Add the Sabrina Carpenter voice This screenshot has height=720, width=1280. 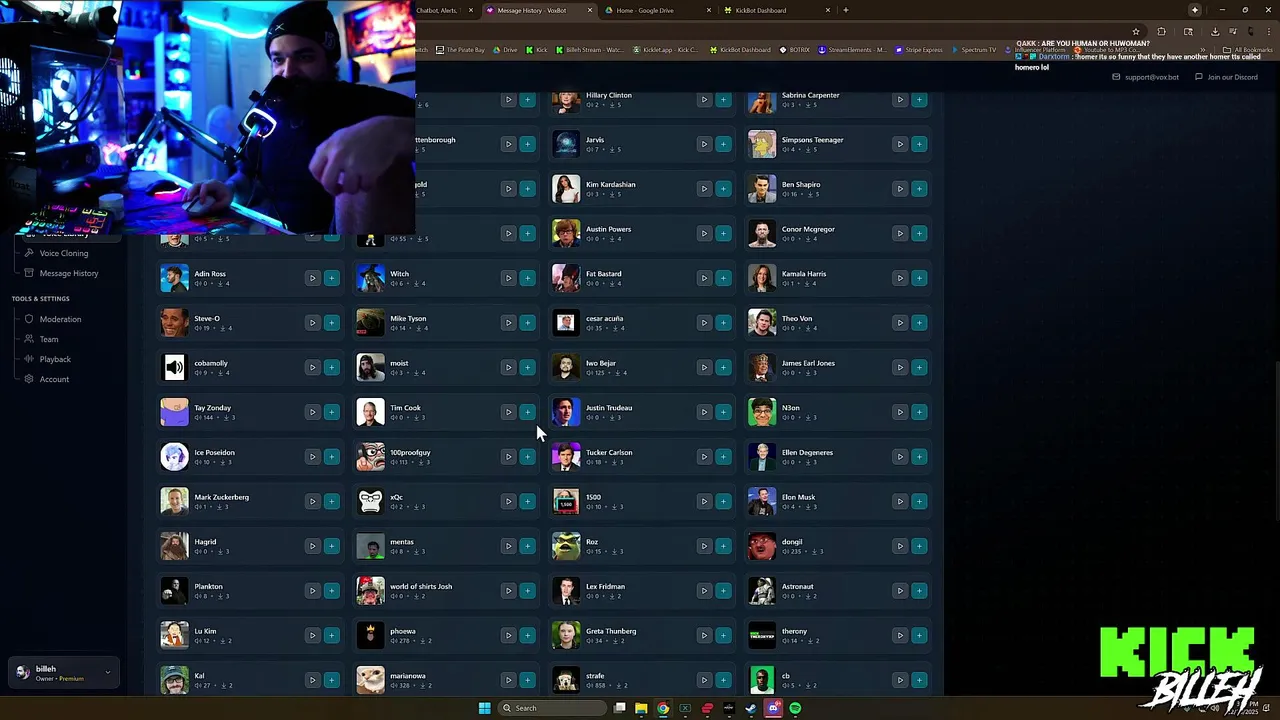click(x=919, y=100)
